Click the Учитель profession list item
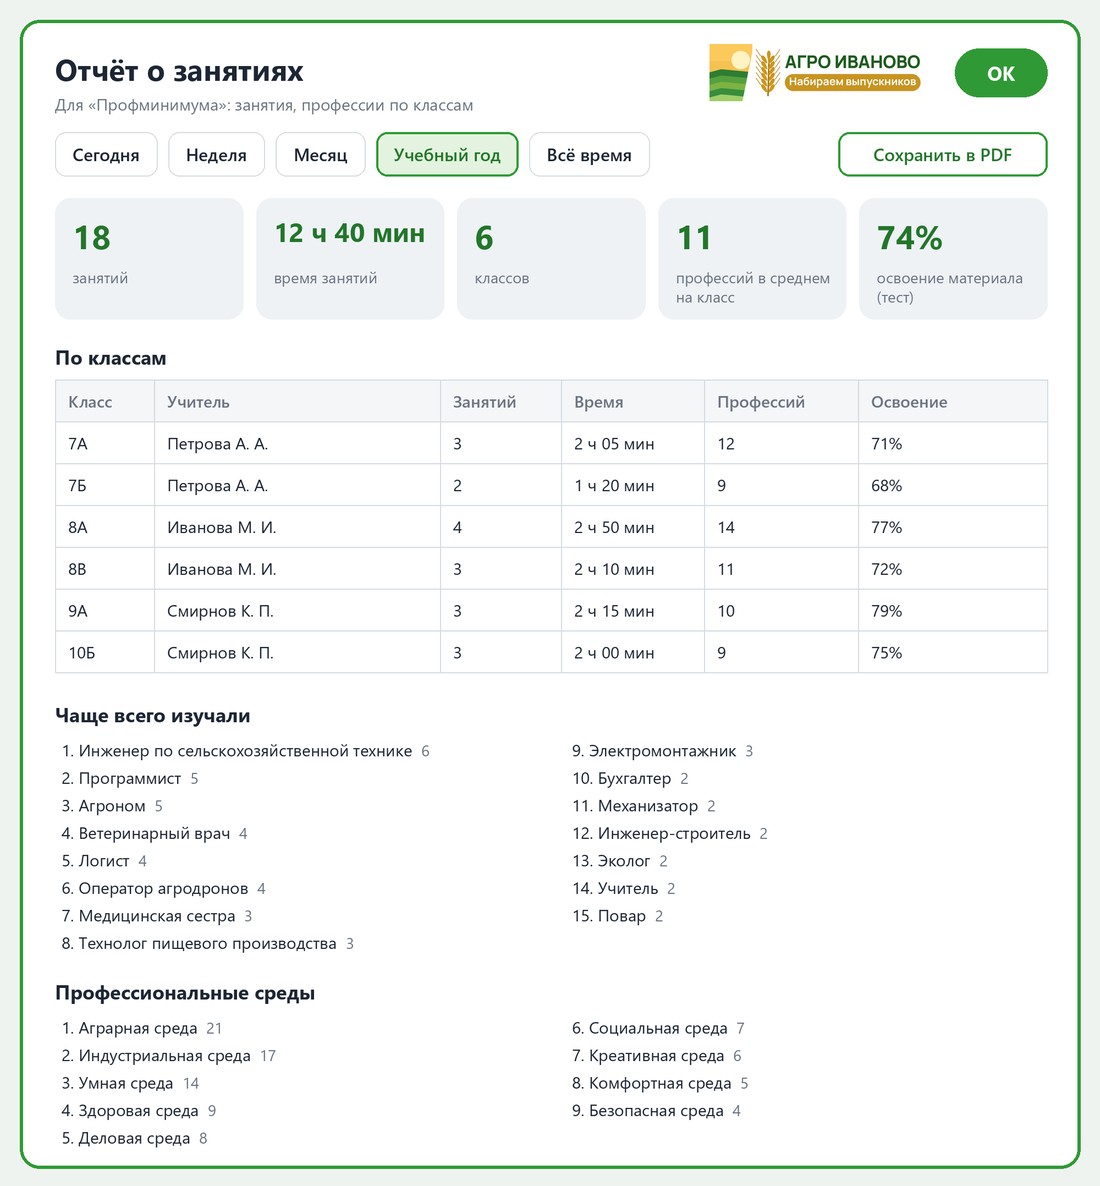Image resolution: width=1100 pixels, height=1186 pixels. click(x=623, y=889)
